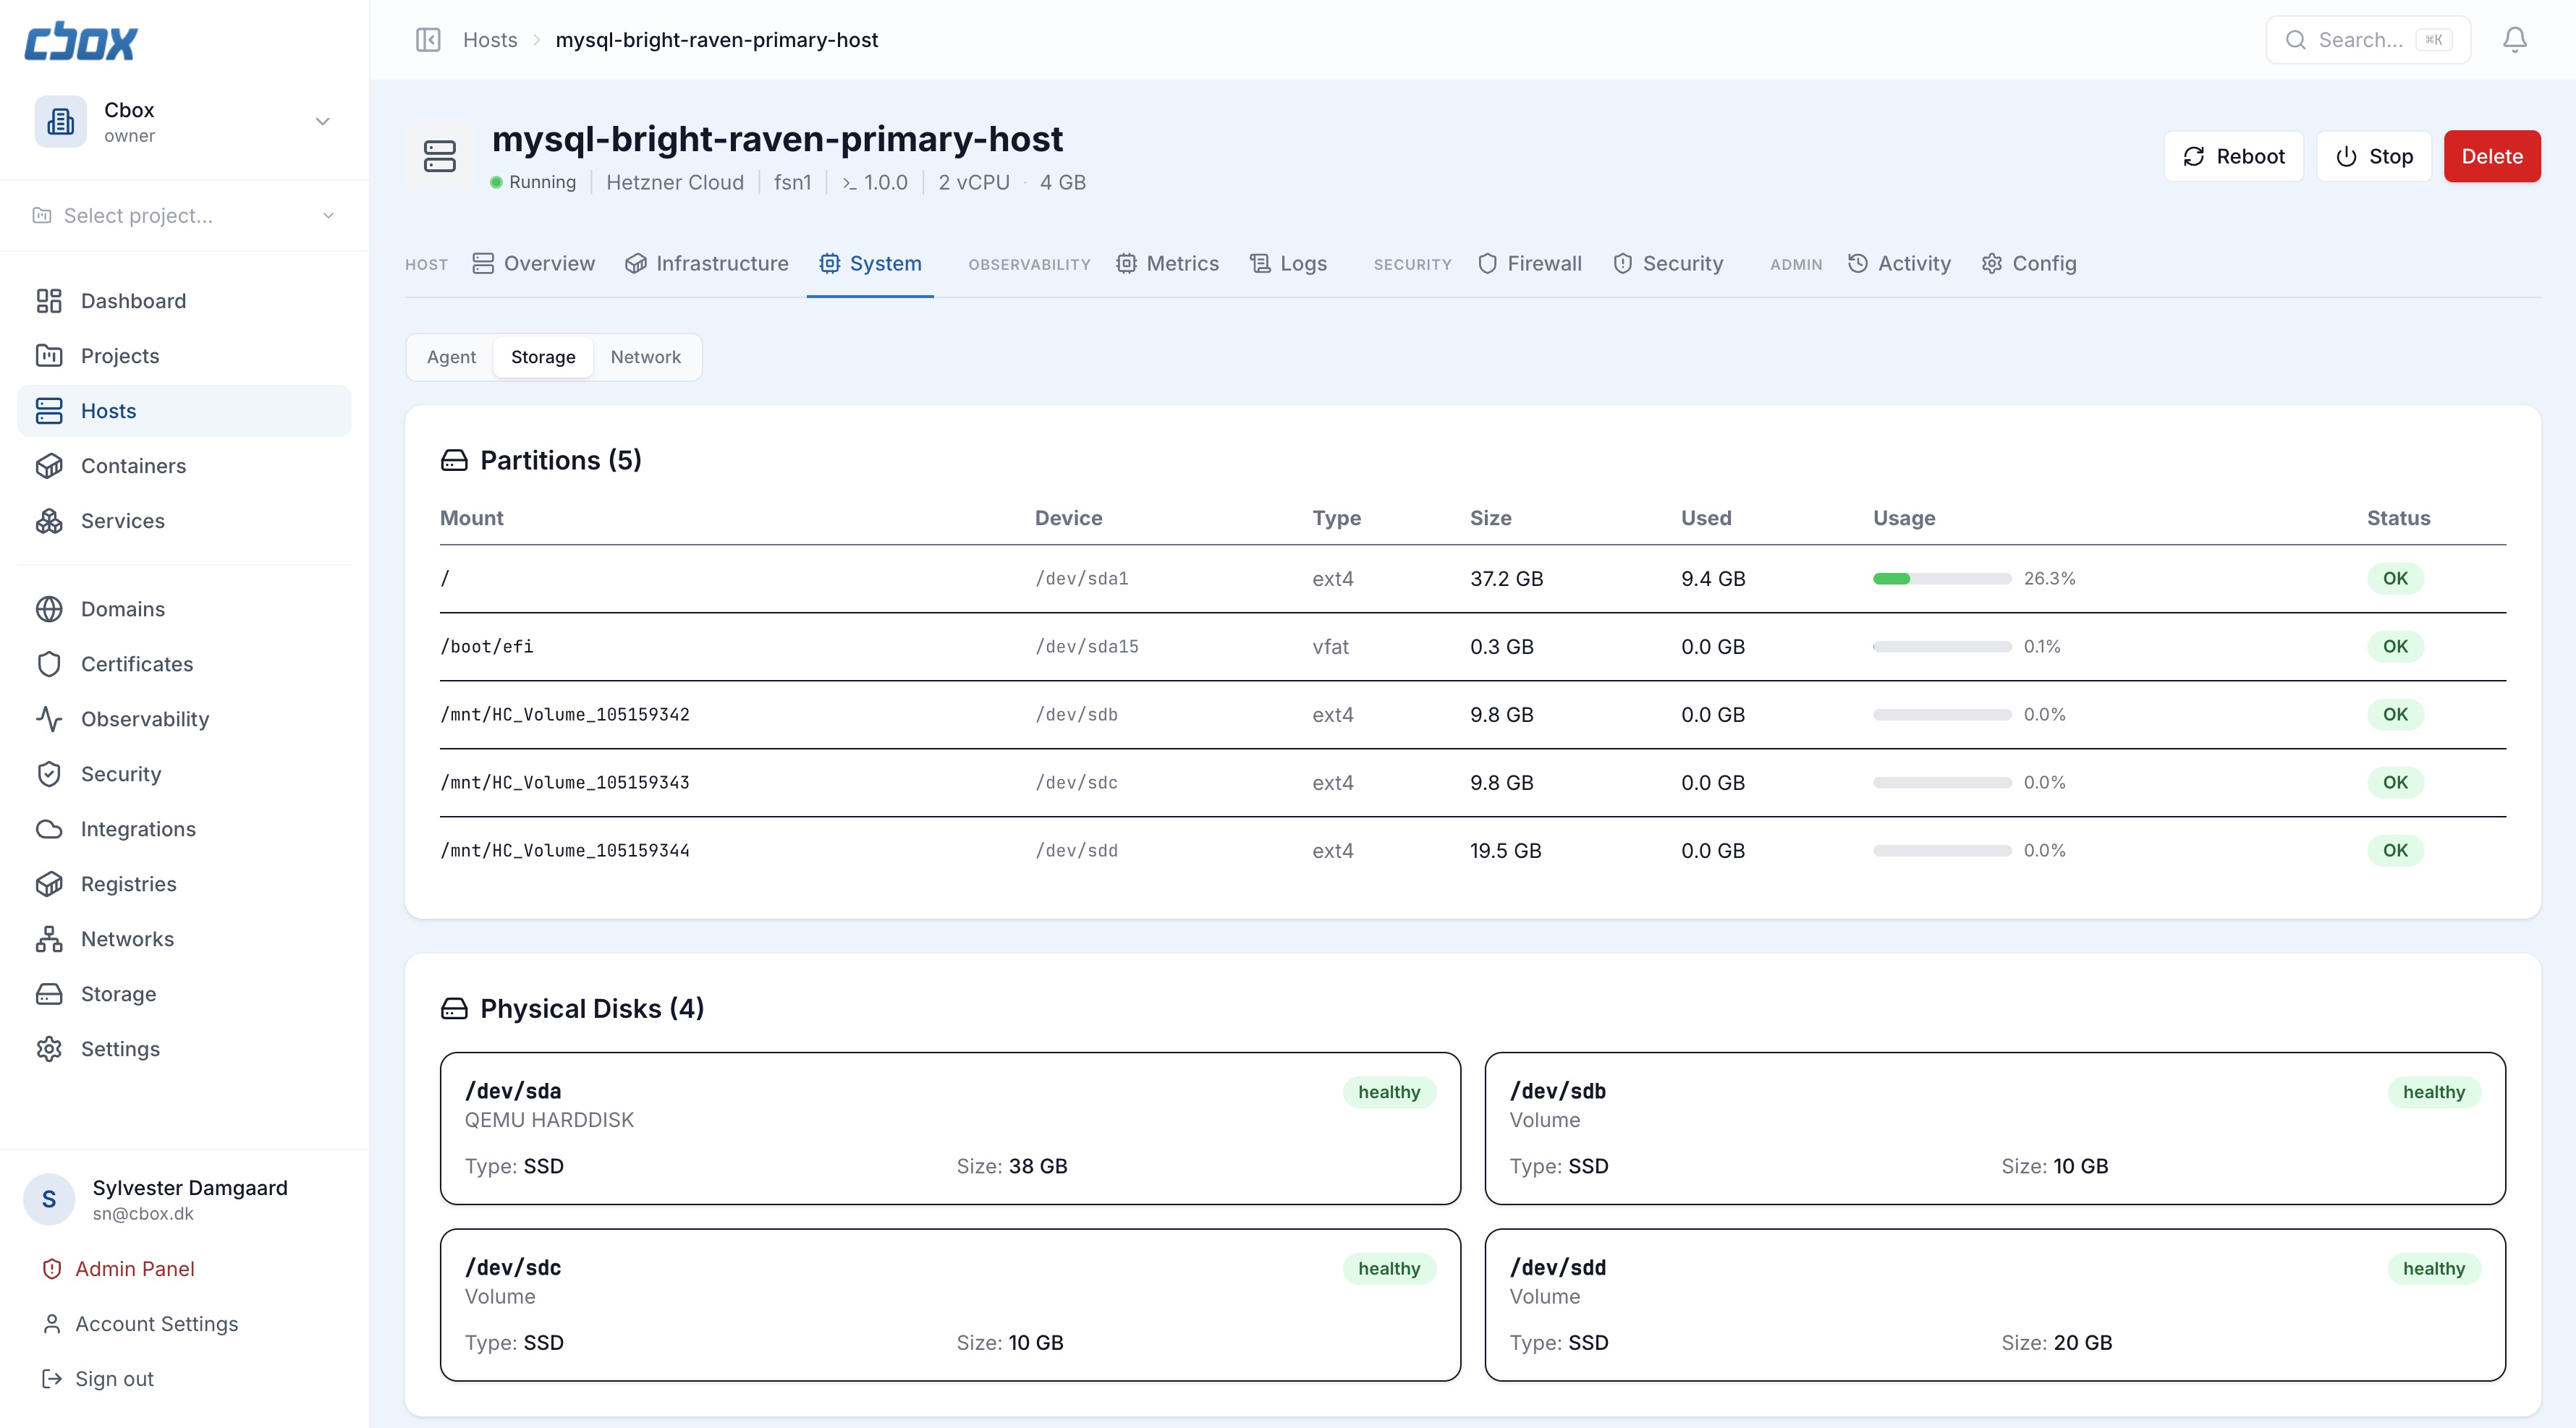The image size is (2576, 1428).
Task: Go to Networks in the sidebar
Action: point(127,939)
